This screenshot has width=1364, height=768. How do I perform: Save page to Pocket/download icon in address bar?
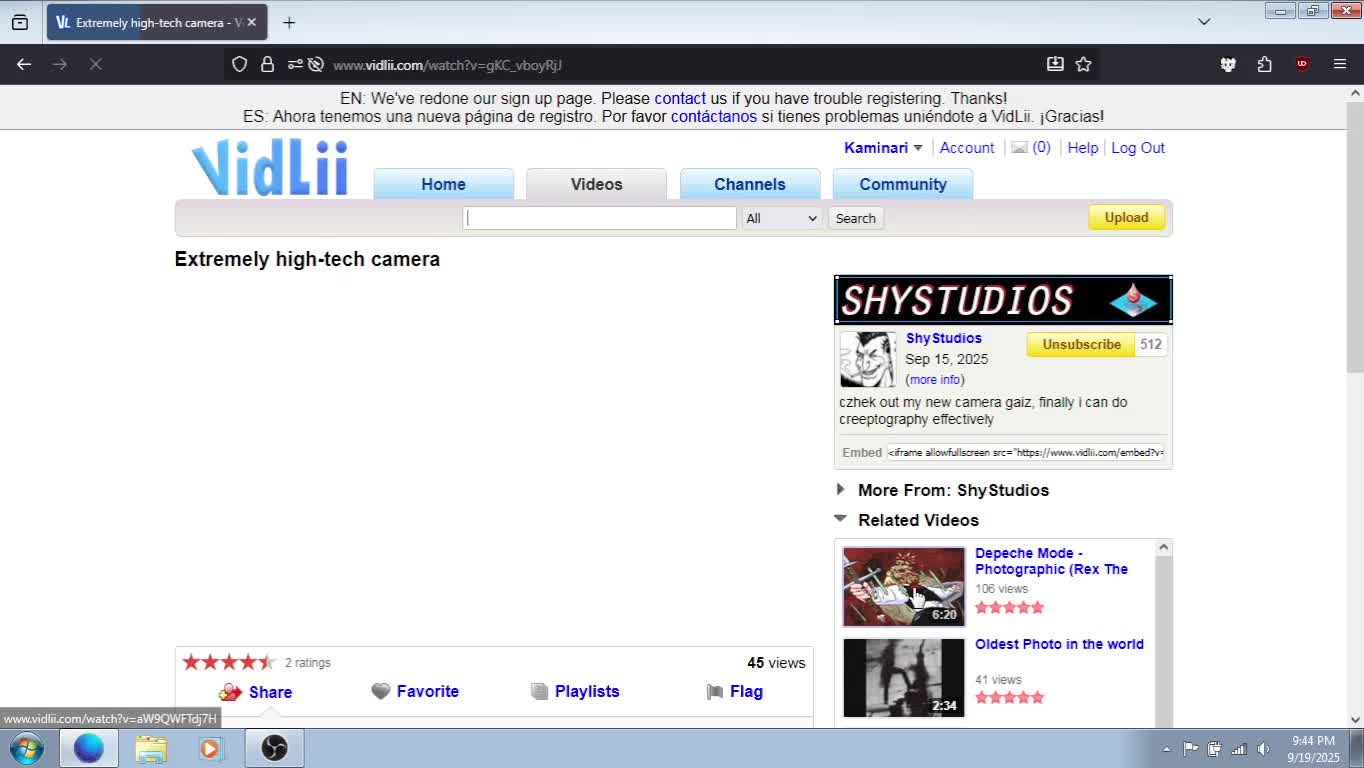[x=1055, y=64]
